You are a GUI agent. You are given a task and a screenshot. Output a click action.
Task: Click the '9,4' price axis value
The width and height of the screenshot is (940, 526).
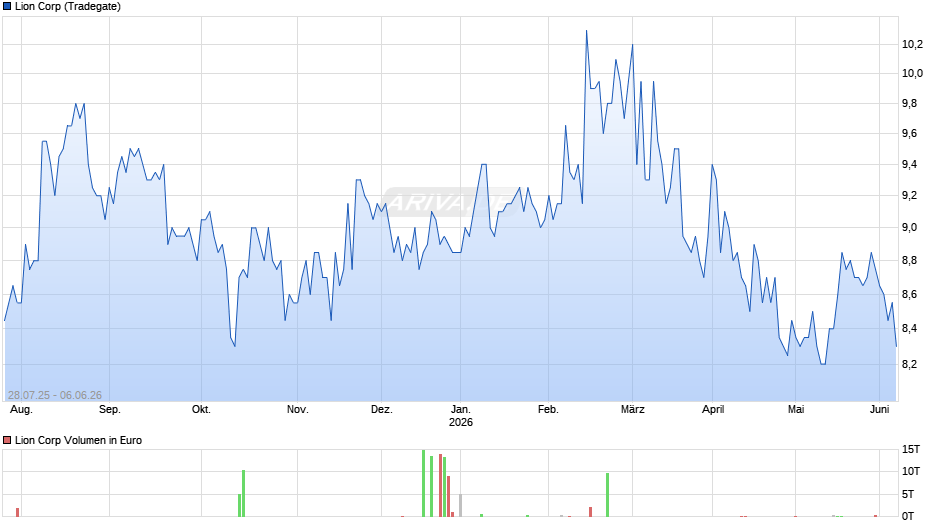(x=909, y=165)
